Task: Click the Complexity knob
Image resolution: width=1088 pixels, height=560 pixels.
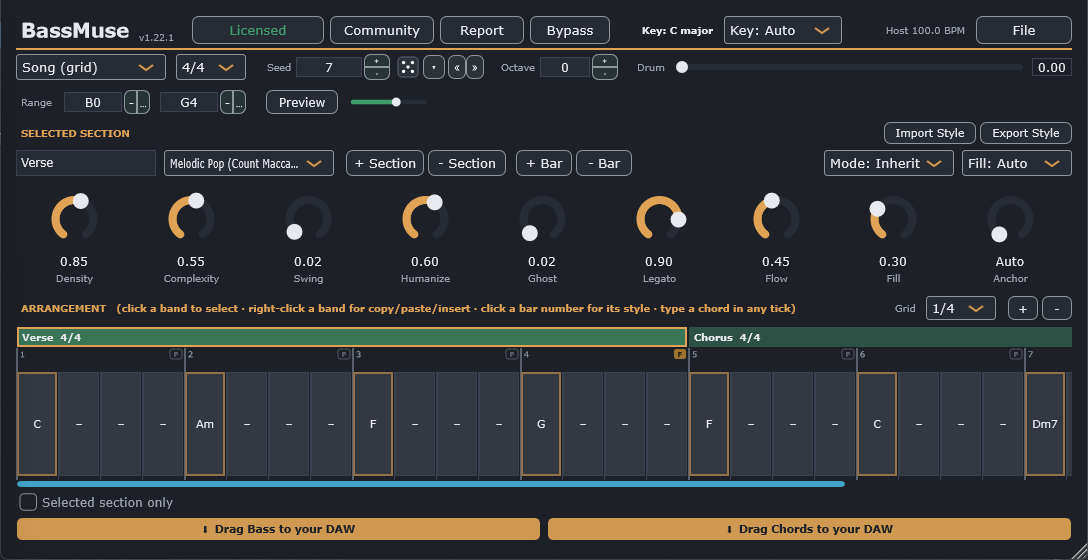Action: (192, 219)
